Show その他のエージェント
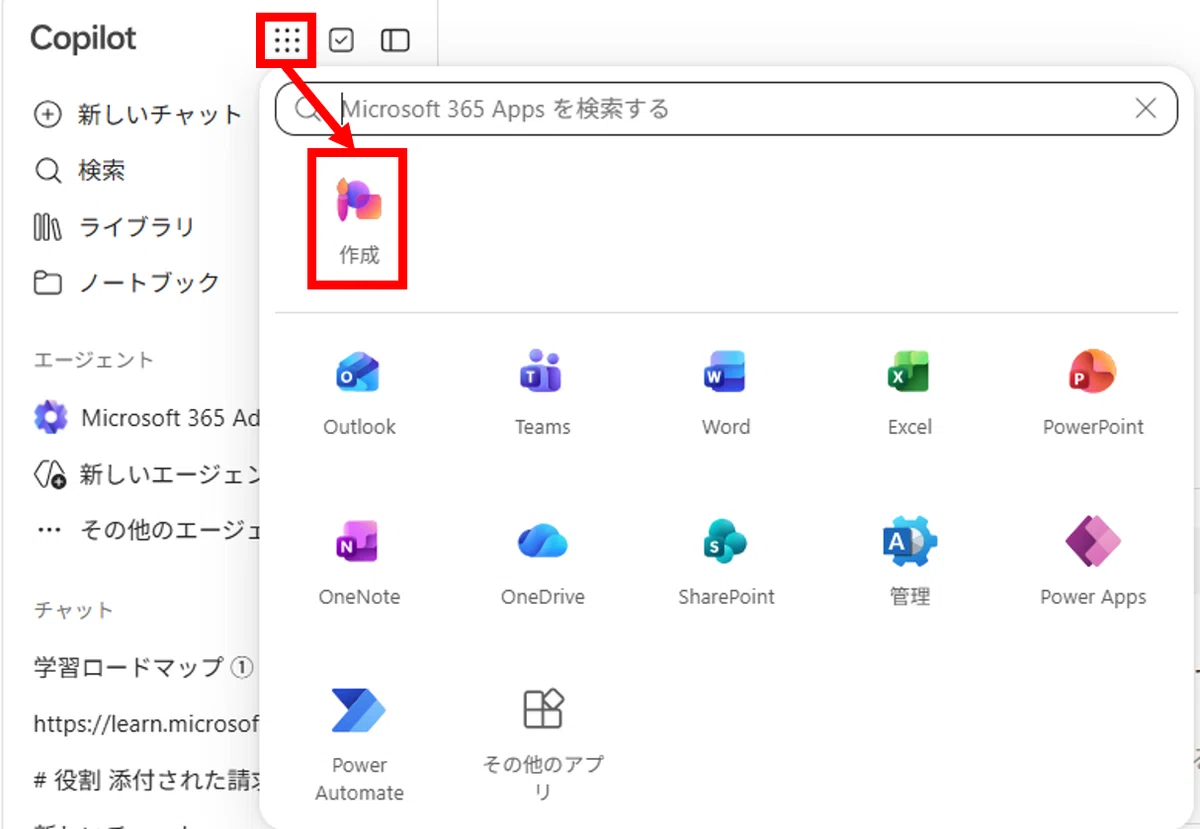1200x829 pixels. pyautogui.click(x=147, y=530)
